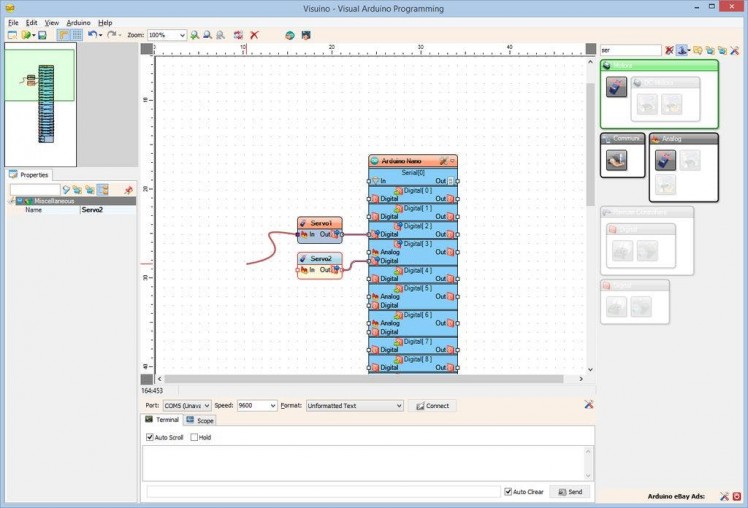Click the Save project toolbar icon
Image resolution: width=748 pixels, height=508 pixels.
[42, 35]
